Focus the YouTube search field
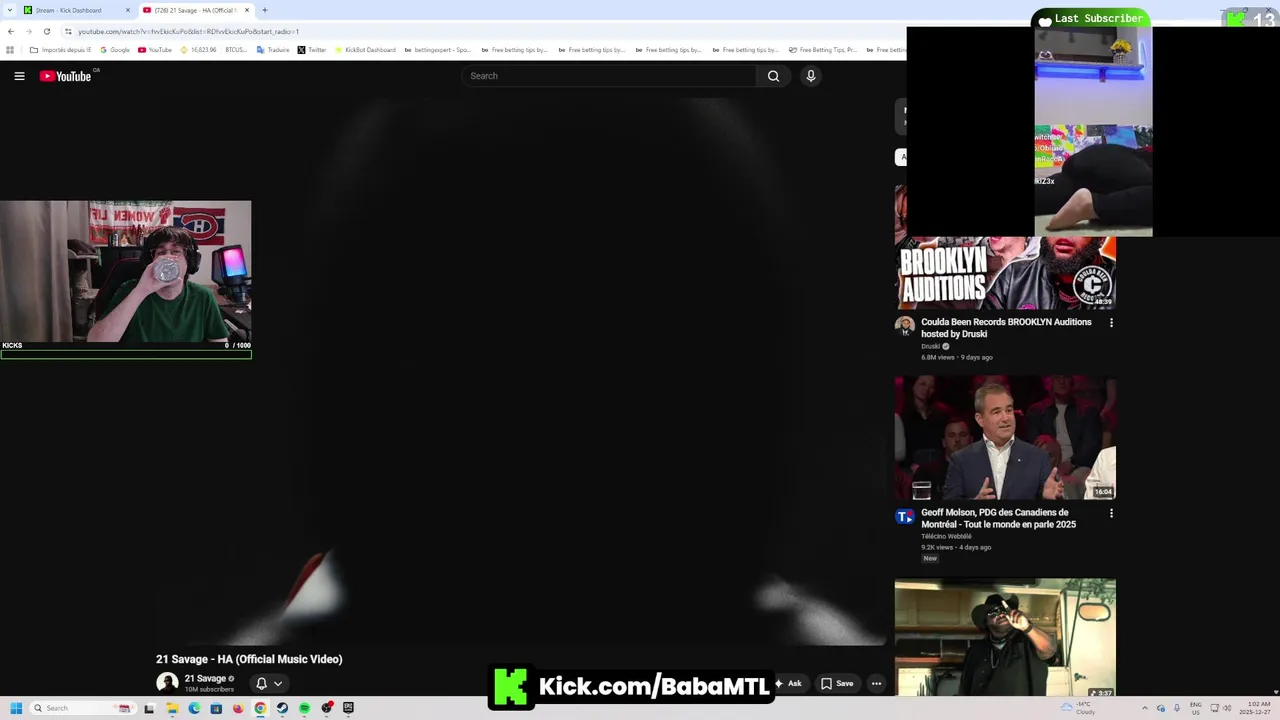1280x720 pixels. pyautogui.click(x=610, y=76)
